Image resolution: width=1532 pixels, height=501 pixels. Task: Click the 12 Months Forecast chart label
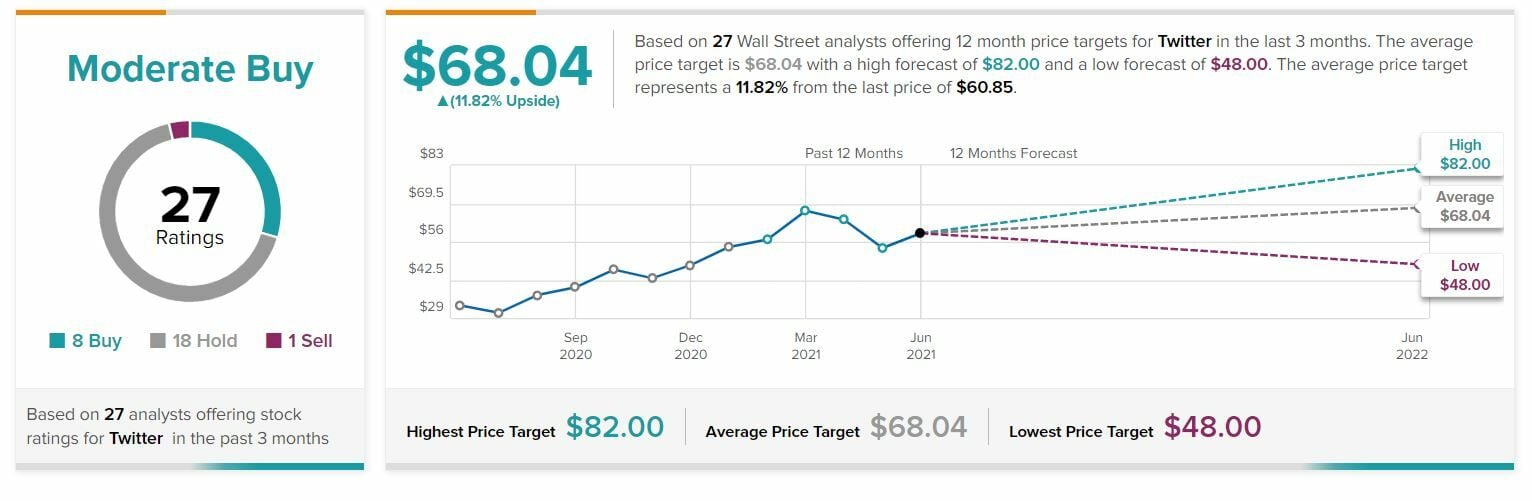(1014, 153)
